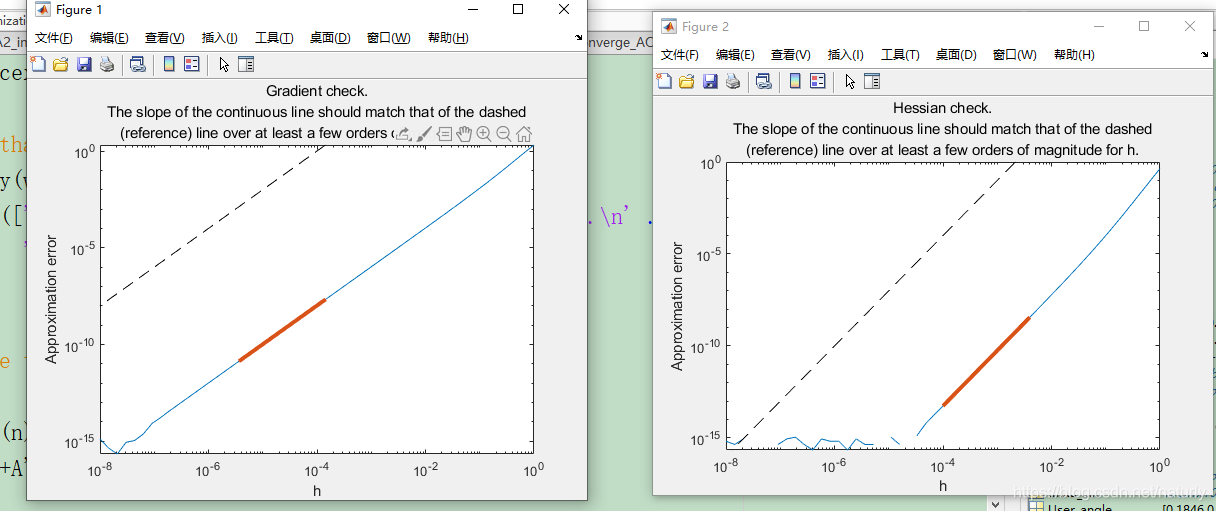Viewport: 1216px width, 511px height.
Task: Close the Figure 1 window
Action: click(565, 10)
